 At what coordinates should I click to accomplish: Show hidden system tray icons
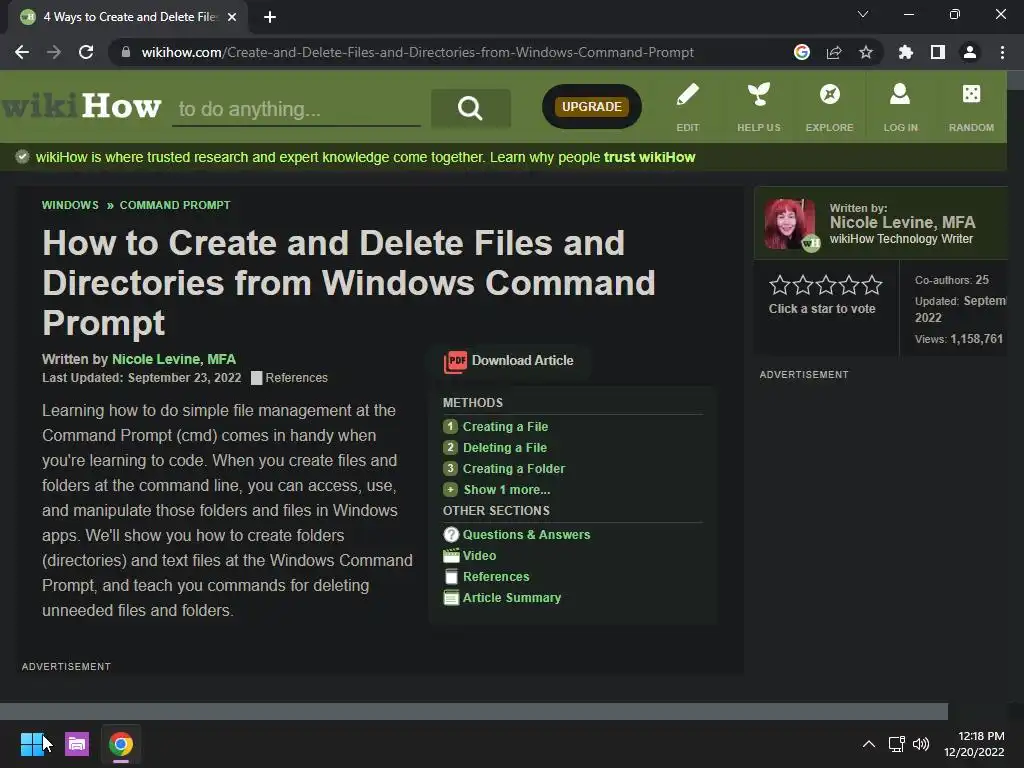click(x=869, y=744)
